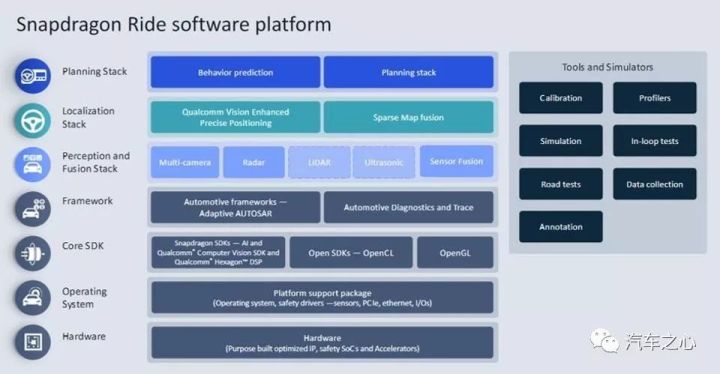720x374 pixels.
Task: Select the Sensor Fusion block
Action: [x=456, y=161]
